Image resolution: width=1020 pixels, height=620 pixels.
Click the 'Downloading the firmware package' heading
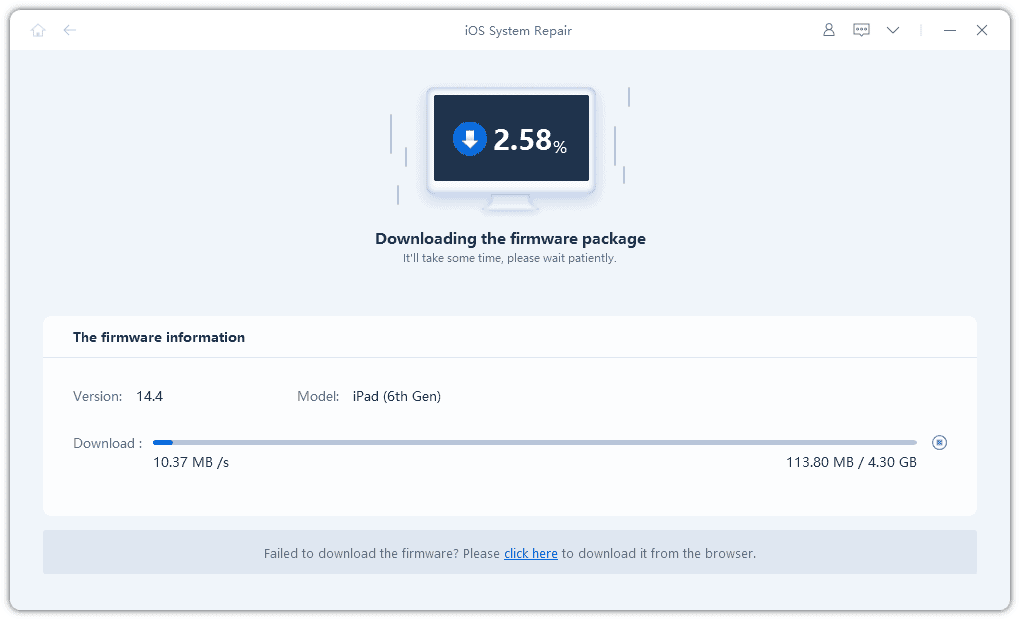[510, 238]
